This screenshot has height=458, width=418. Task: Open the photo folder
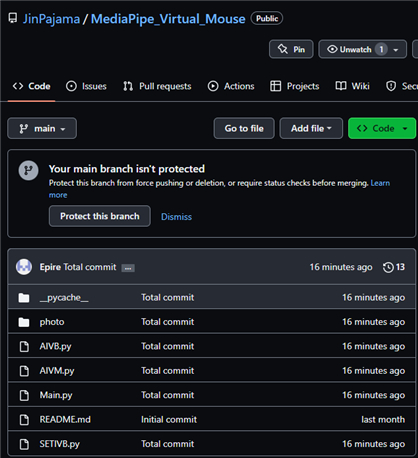tap(52, 322)
